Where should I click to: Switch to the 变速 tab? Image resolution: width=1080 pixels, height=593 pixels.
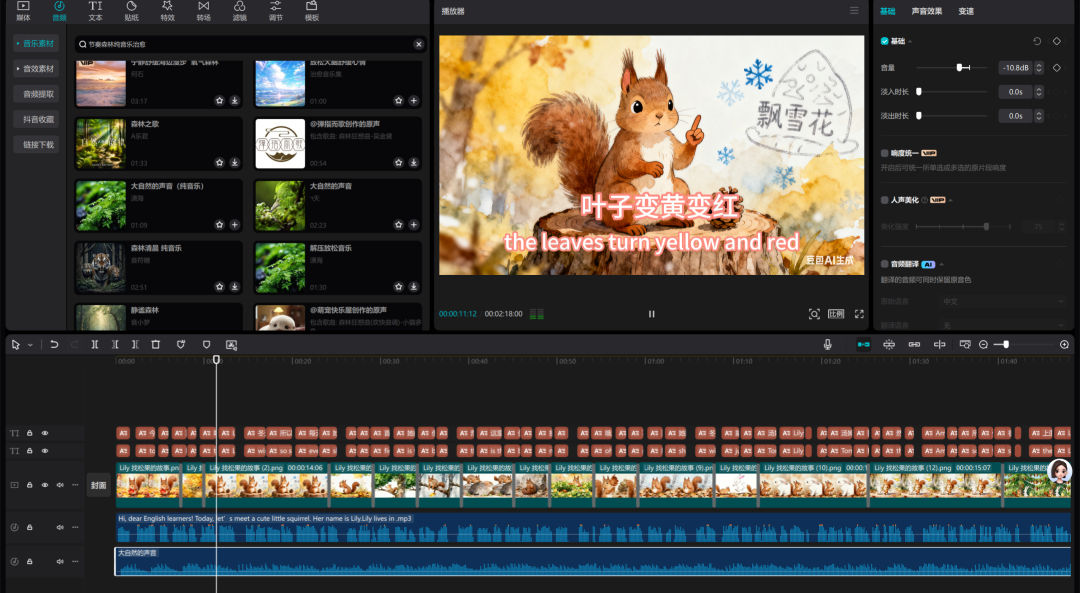pos(966,11)
